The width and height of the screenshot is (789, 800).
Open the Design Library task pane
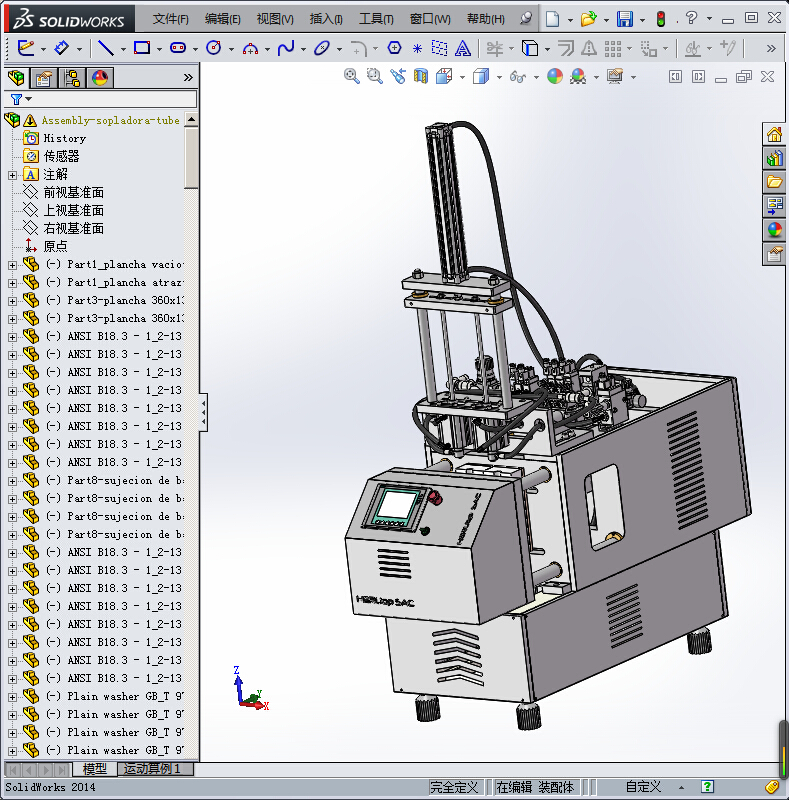tap(774, 158)
